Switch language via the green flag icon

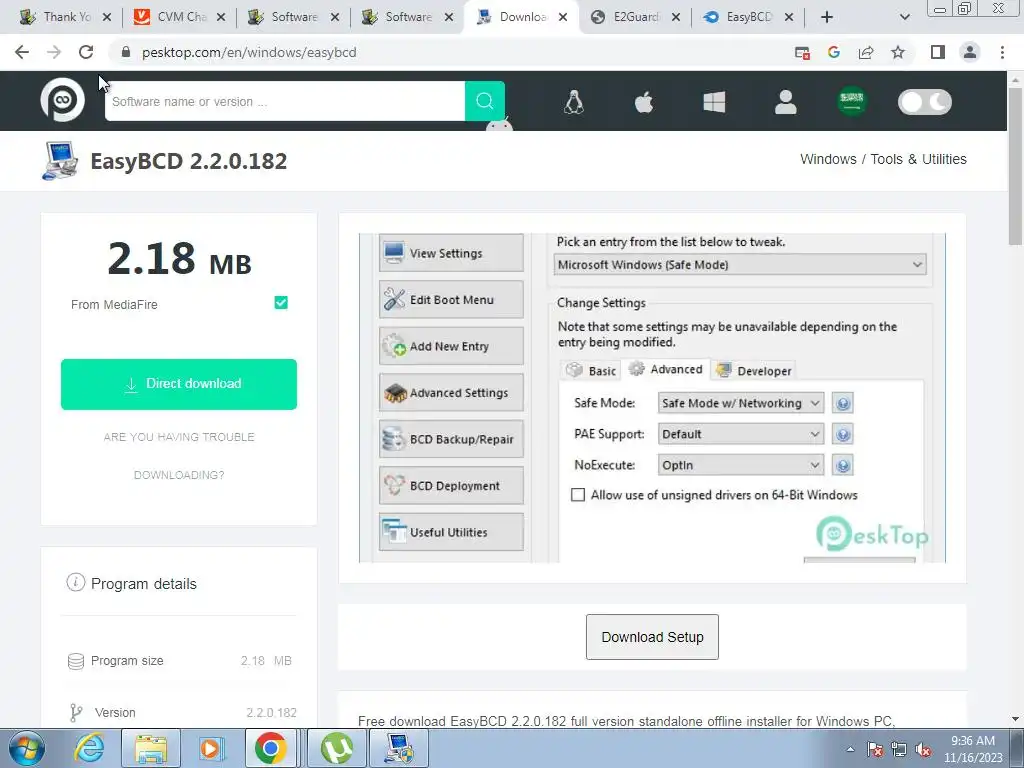pyautogui.click(x=852, y=101)
